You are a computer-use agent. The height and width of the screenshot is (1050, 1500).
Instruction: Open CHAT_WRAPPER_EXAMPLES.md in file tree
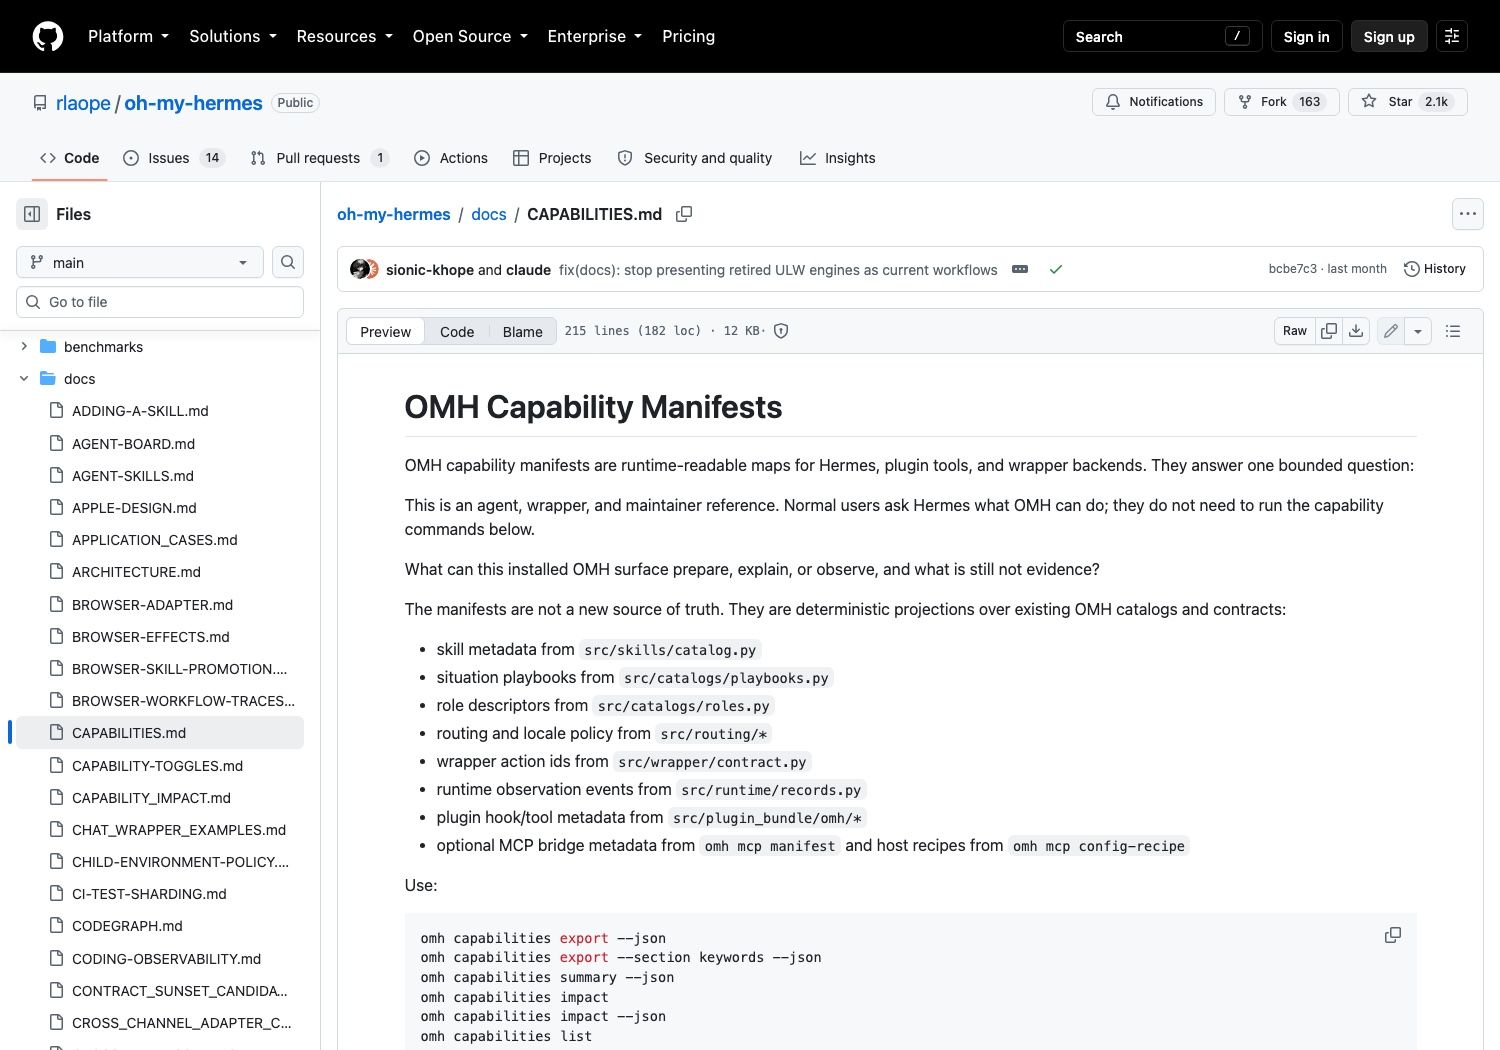179,830
